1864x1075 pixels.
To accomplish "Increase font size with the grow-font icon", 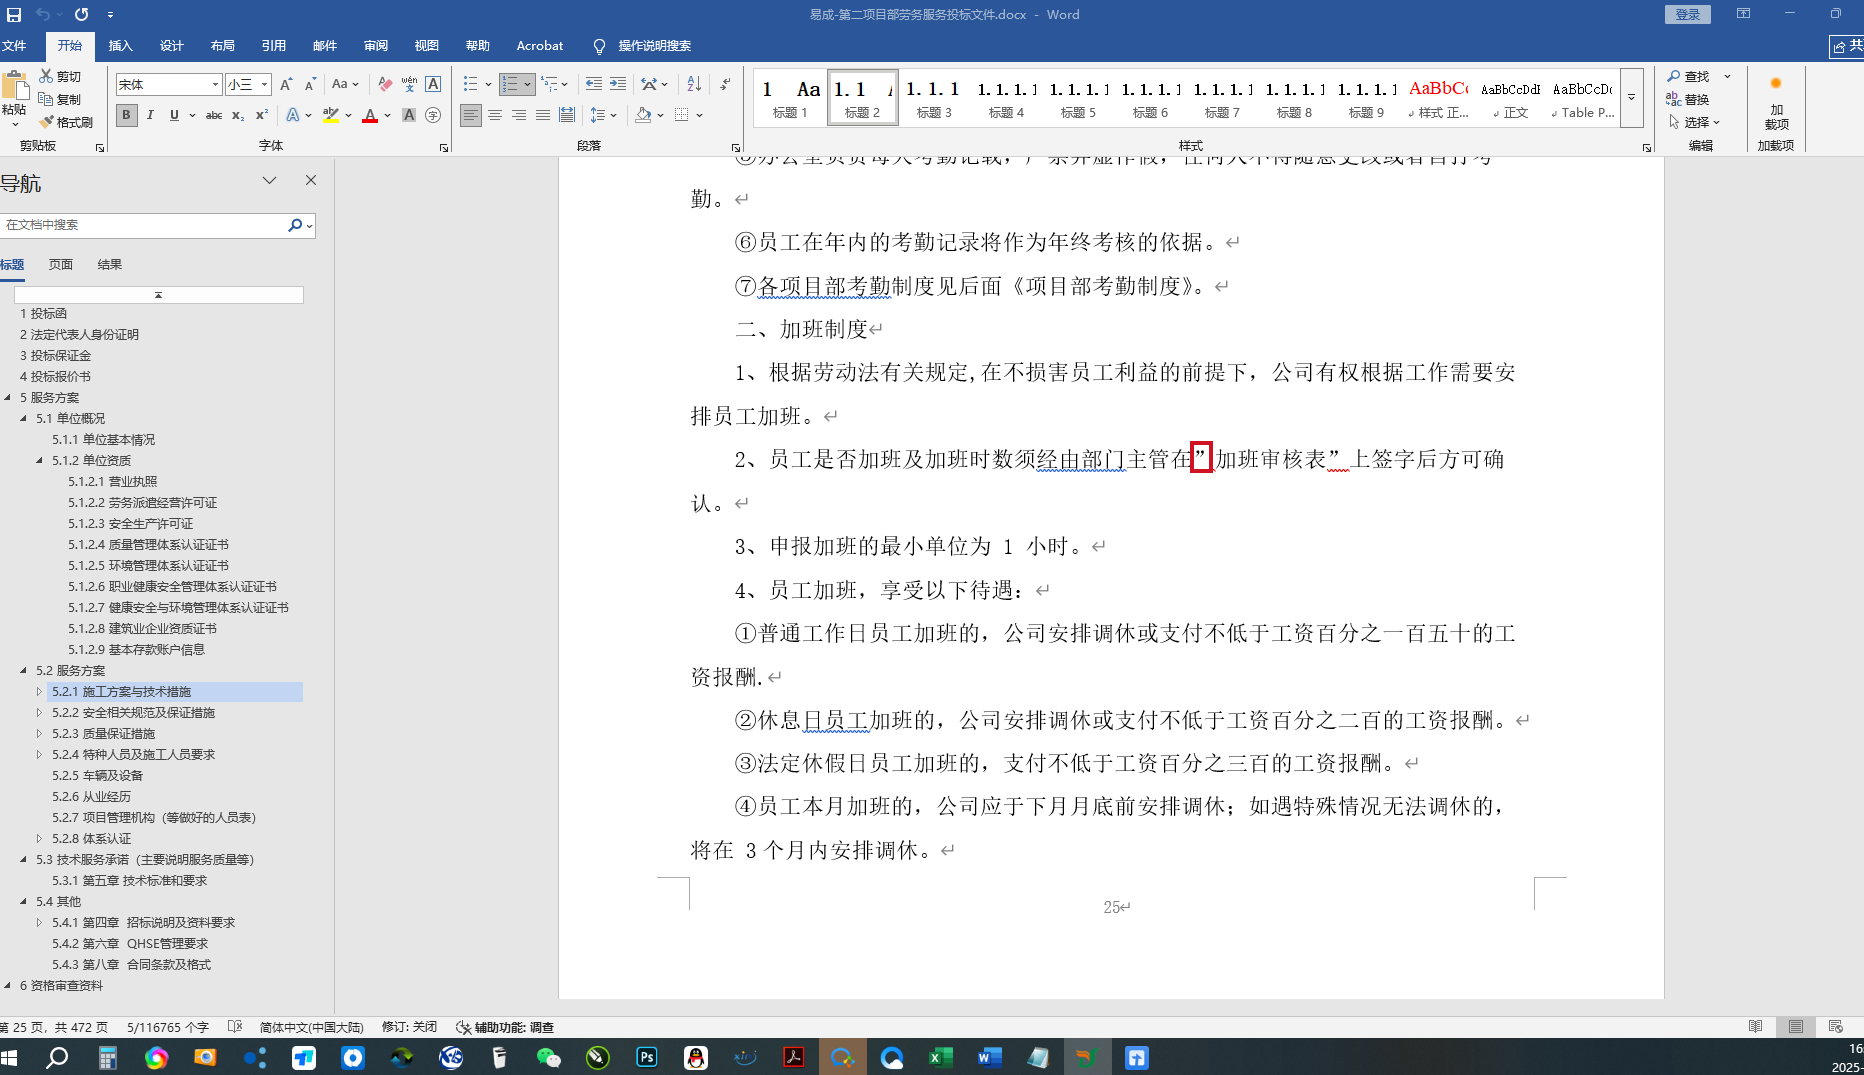I will (286, 85).
